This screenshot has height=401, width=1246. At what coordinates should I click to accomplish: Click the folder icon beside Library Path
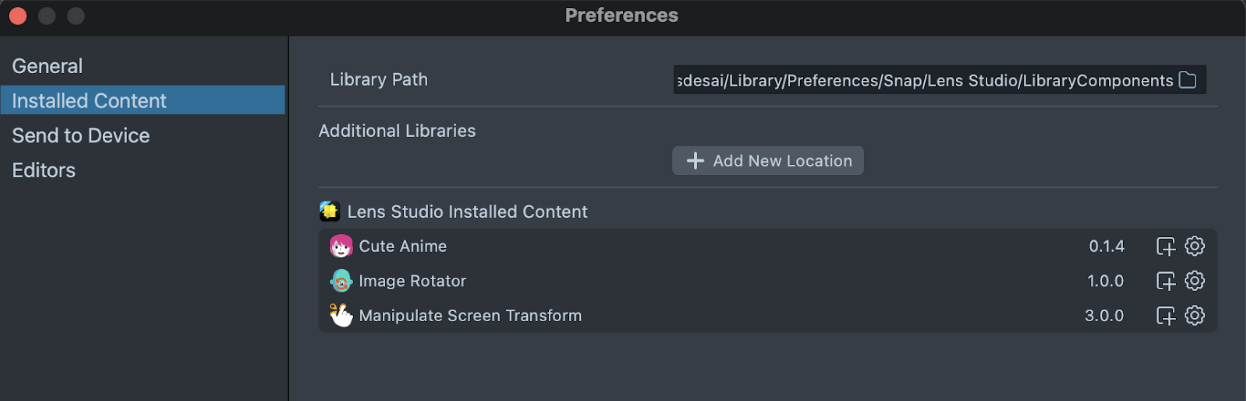pyautogui.click(x=1188, y=80)
